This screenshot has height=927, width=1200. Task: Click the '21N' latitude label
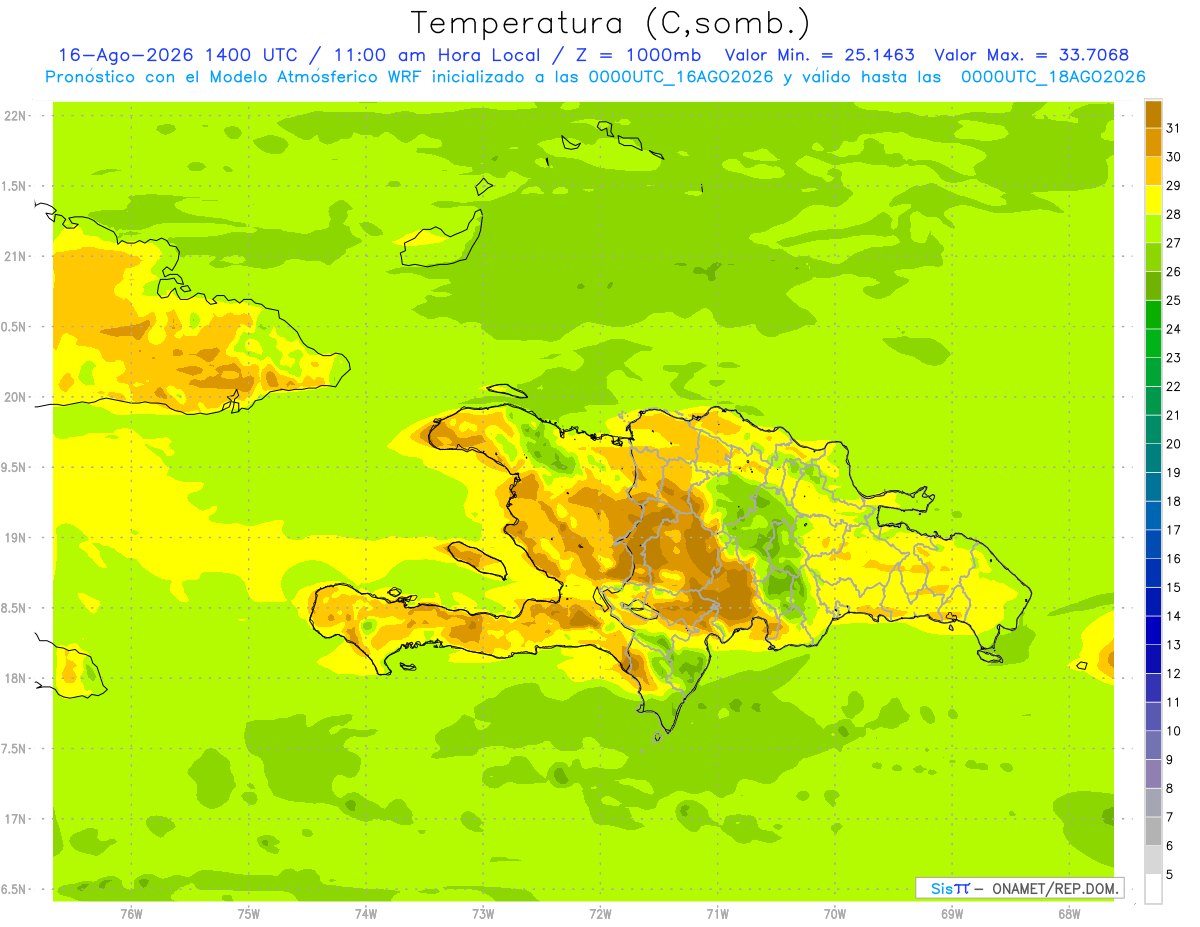point(15,256)
